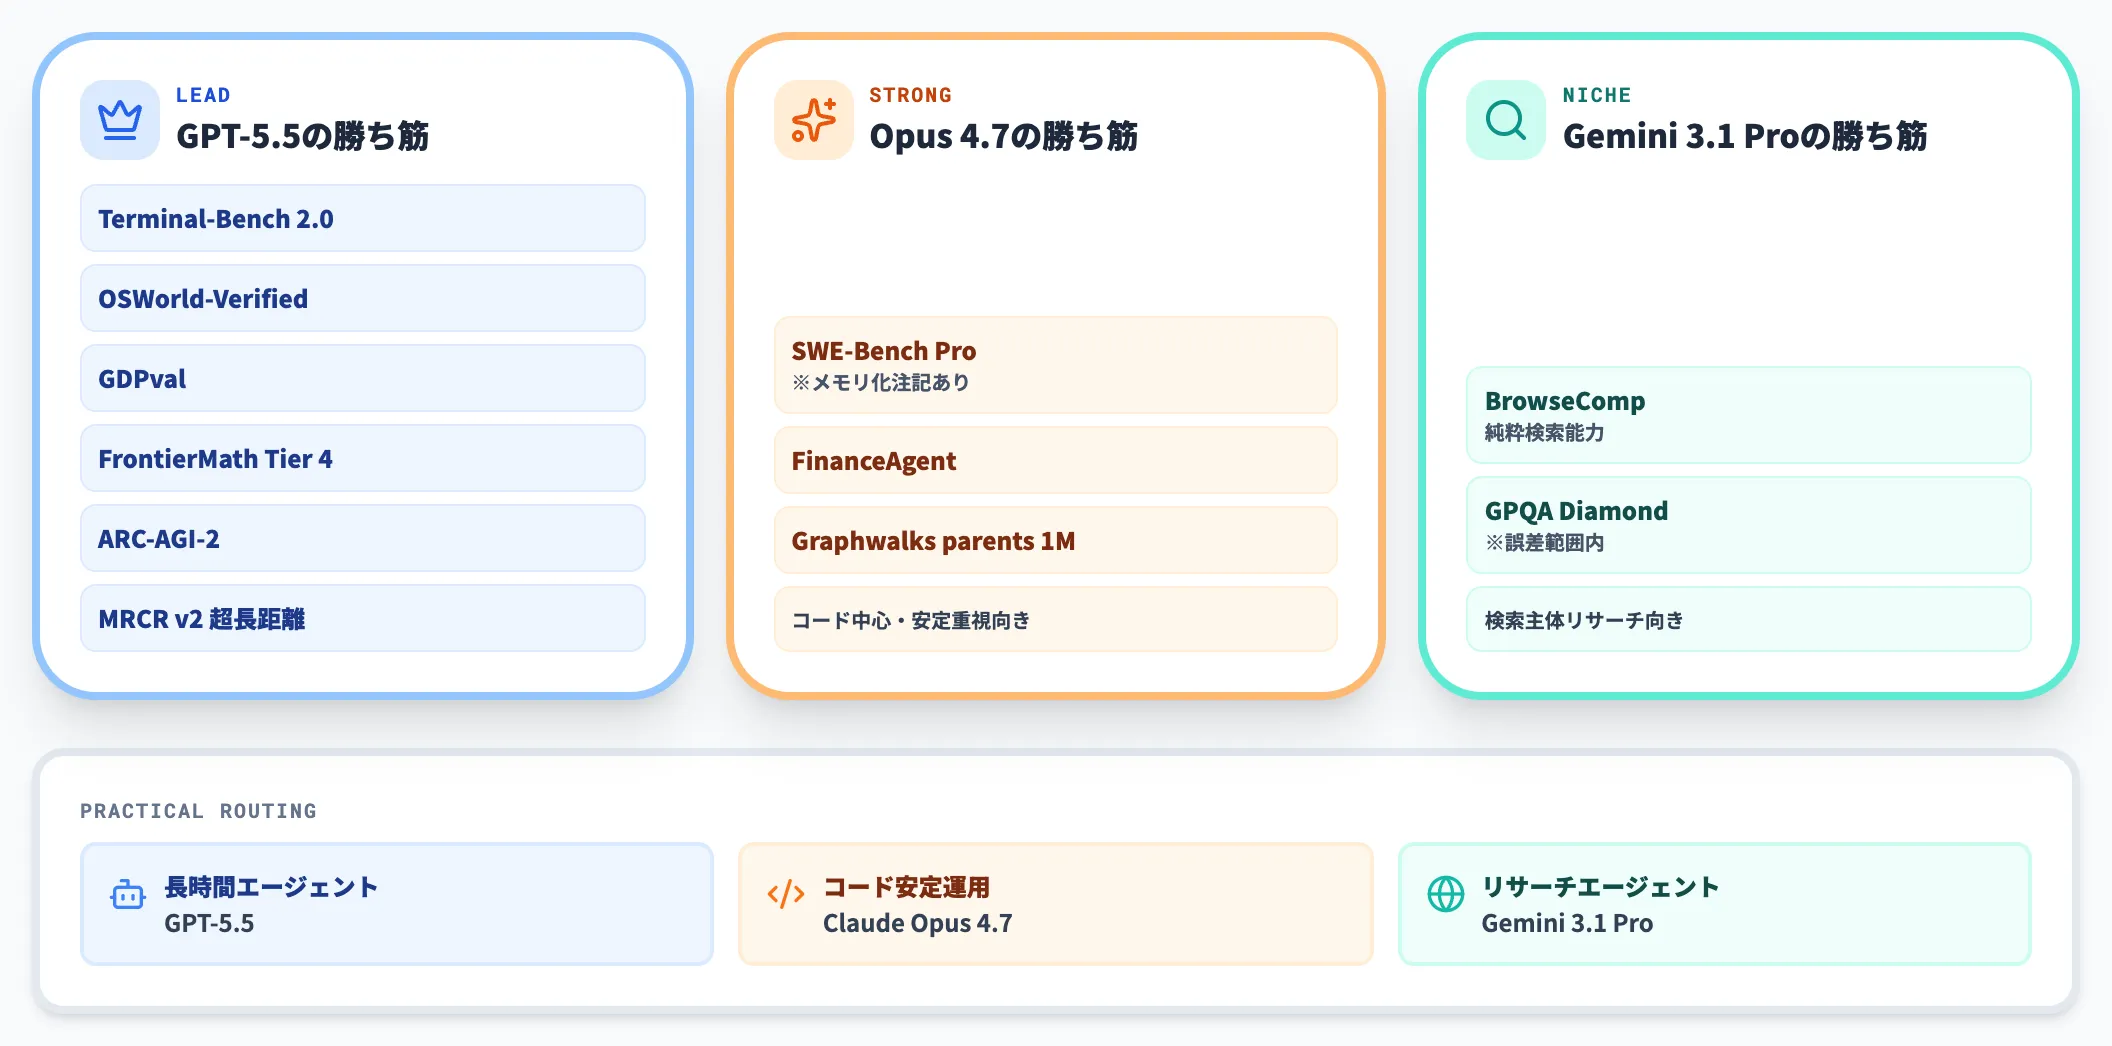The height and width of the screenshot is (1046, 2112).
Task: Select the SWE-Bench Pro entry
Action: pyautogui.click(x=1054, y=365)
